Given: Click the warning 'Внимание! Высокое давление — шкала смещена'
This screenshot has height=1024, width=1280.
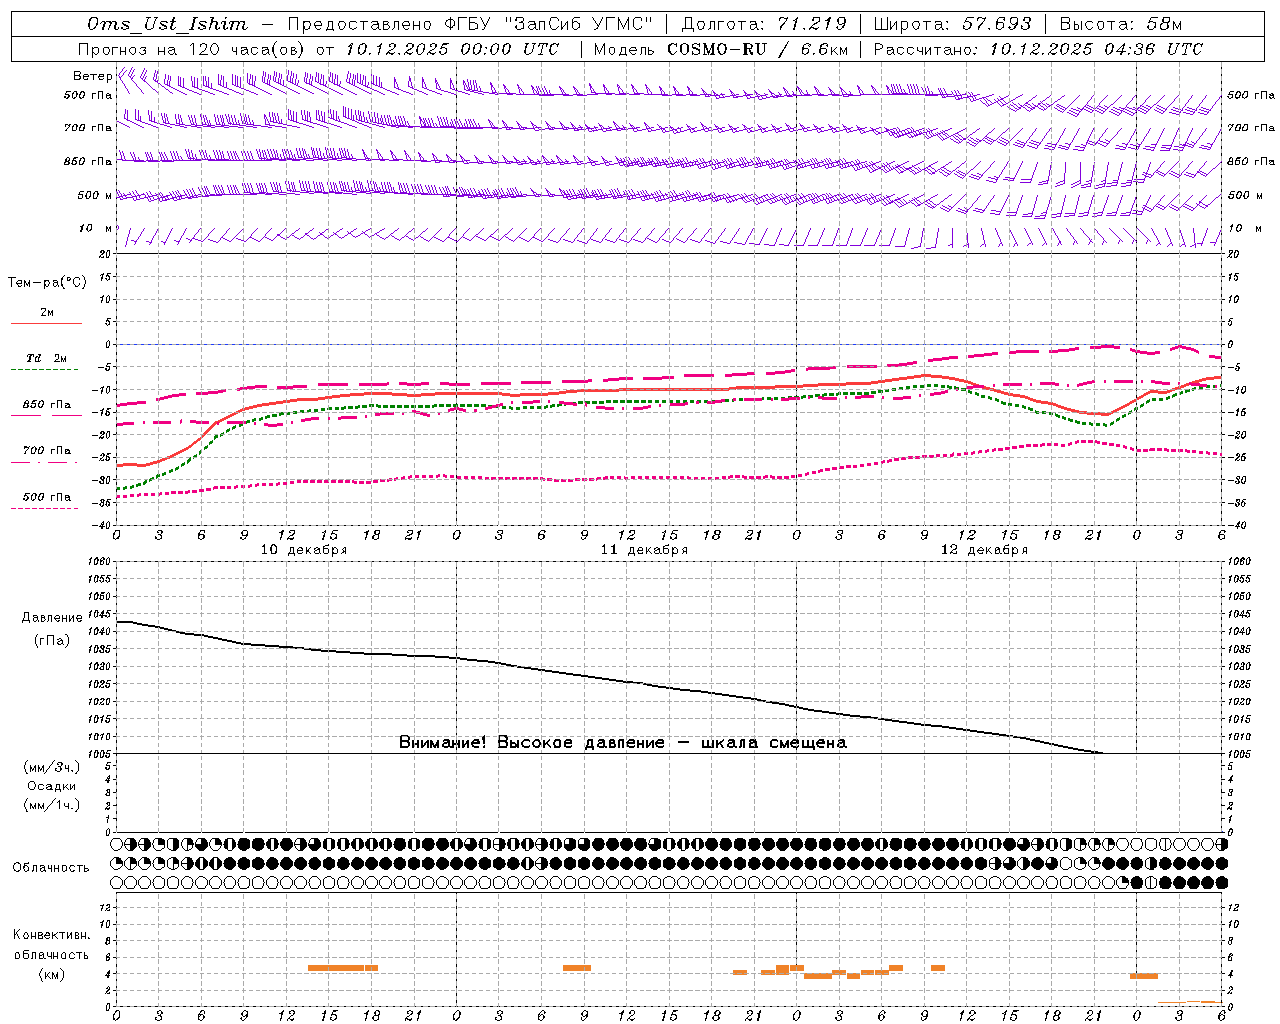Looking at the screenshot, I should (622, 742).
